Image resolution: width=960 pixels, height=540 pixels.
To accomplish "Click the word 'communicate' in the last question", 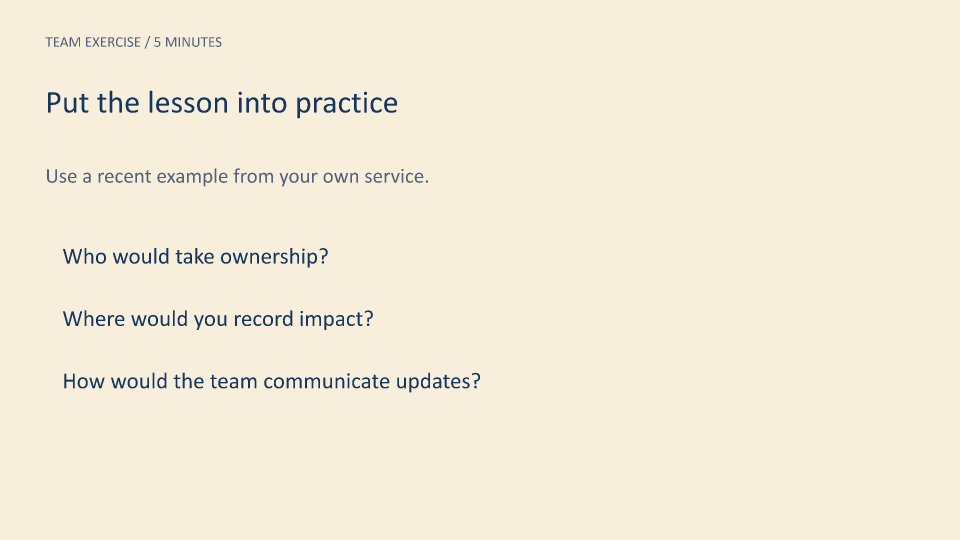I will click(x=326, y=381).
